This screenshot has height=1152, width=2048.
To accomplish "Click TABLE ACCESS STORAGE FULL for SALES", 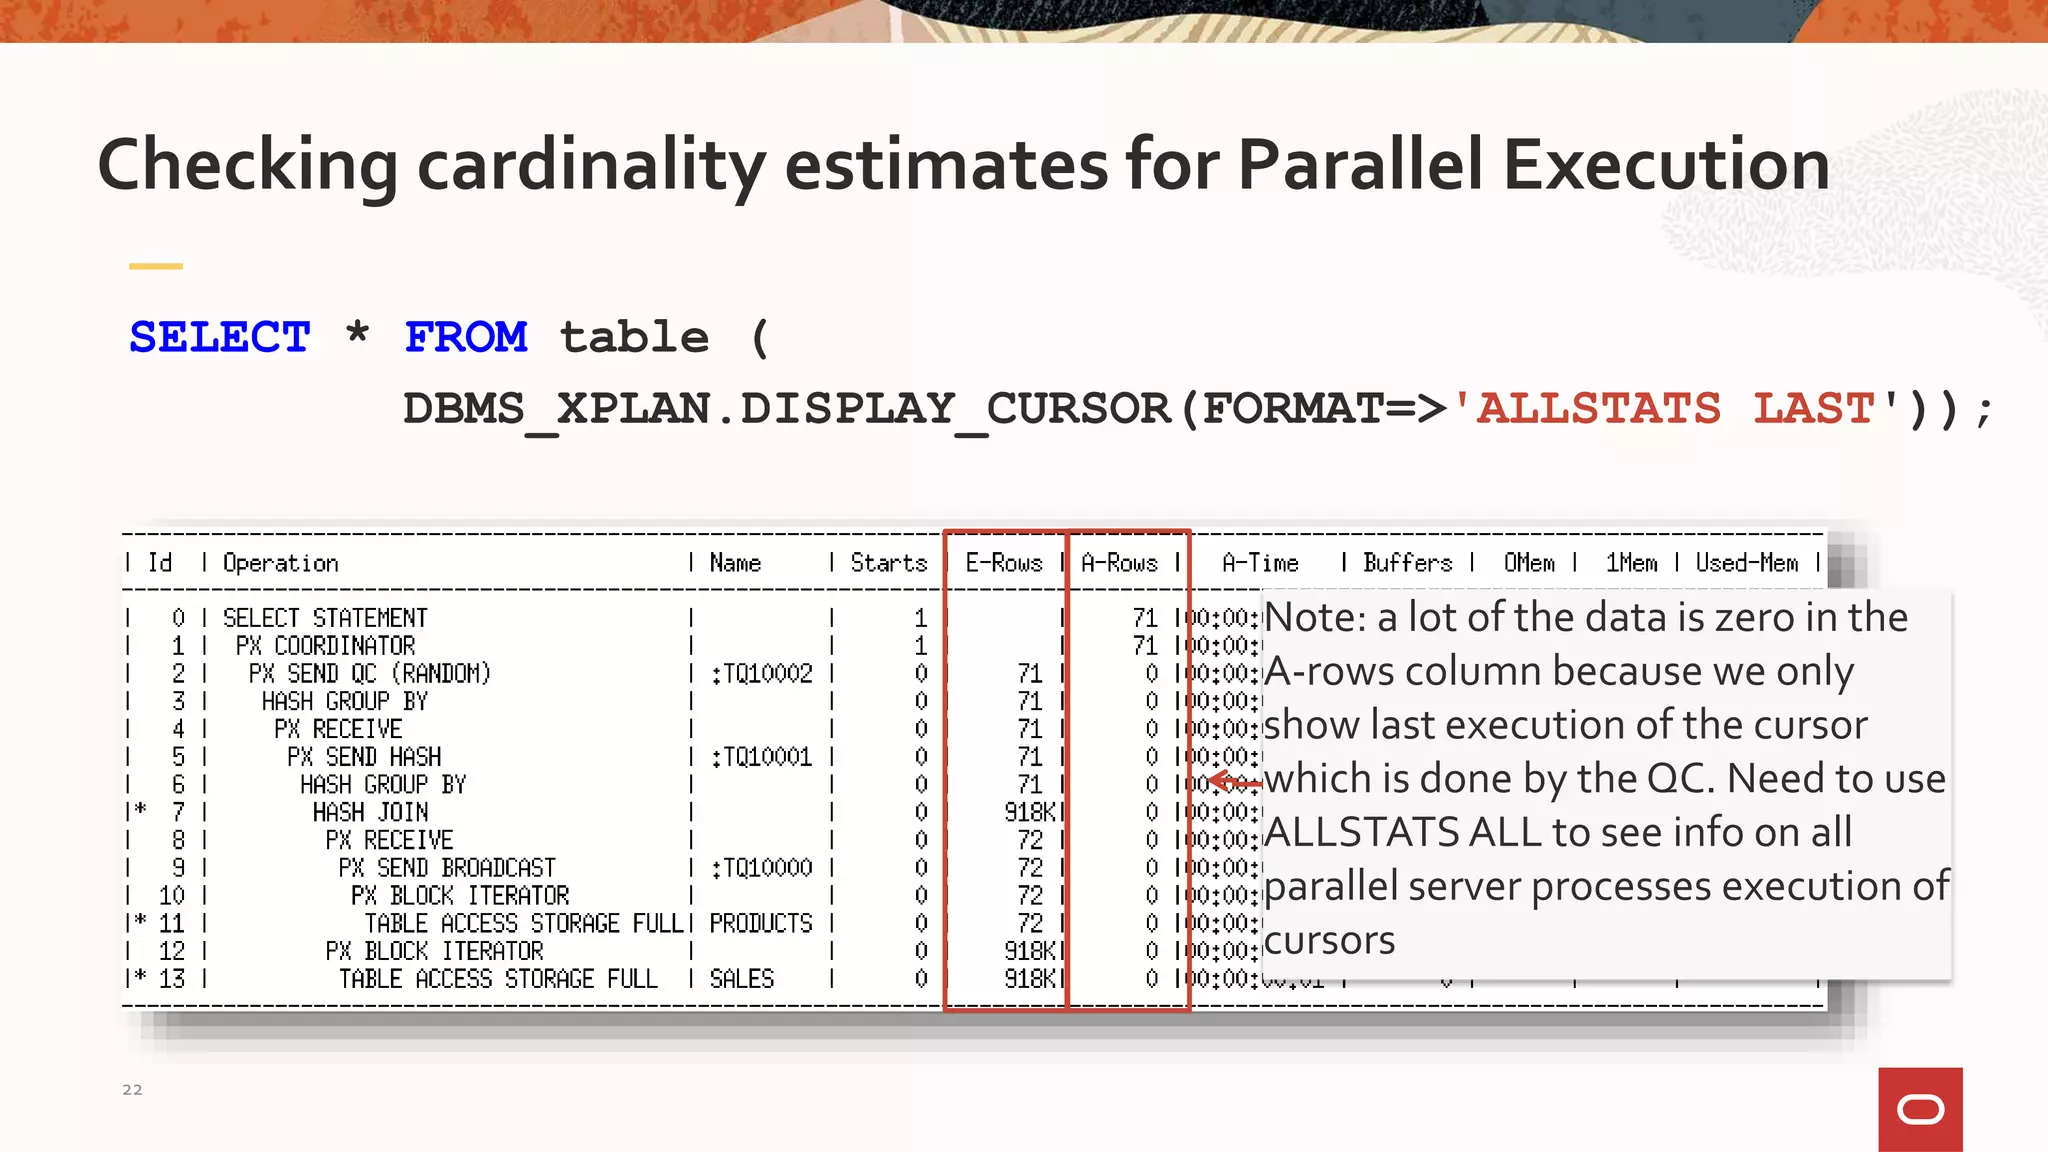I will [498, 979].
